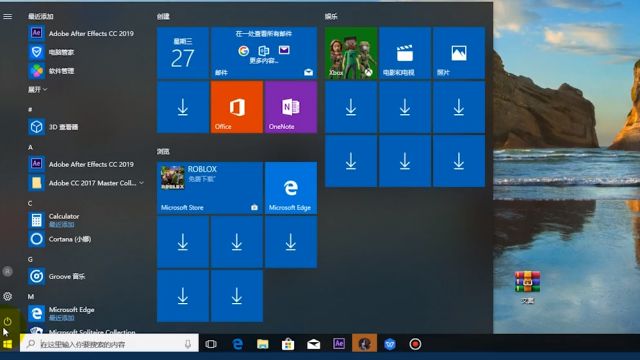Open Microsoft Store ROBLOX tile
The image size is (640, 360).
point(210,188)
